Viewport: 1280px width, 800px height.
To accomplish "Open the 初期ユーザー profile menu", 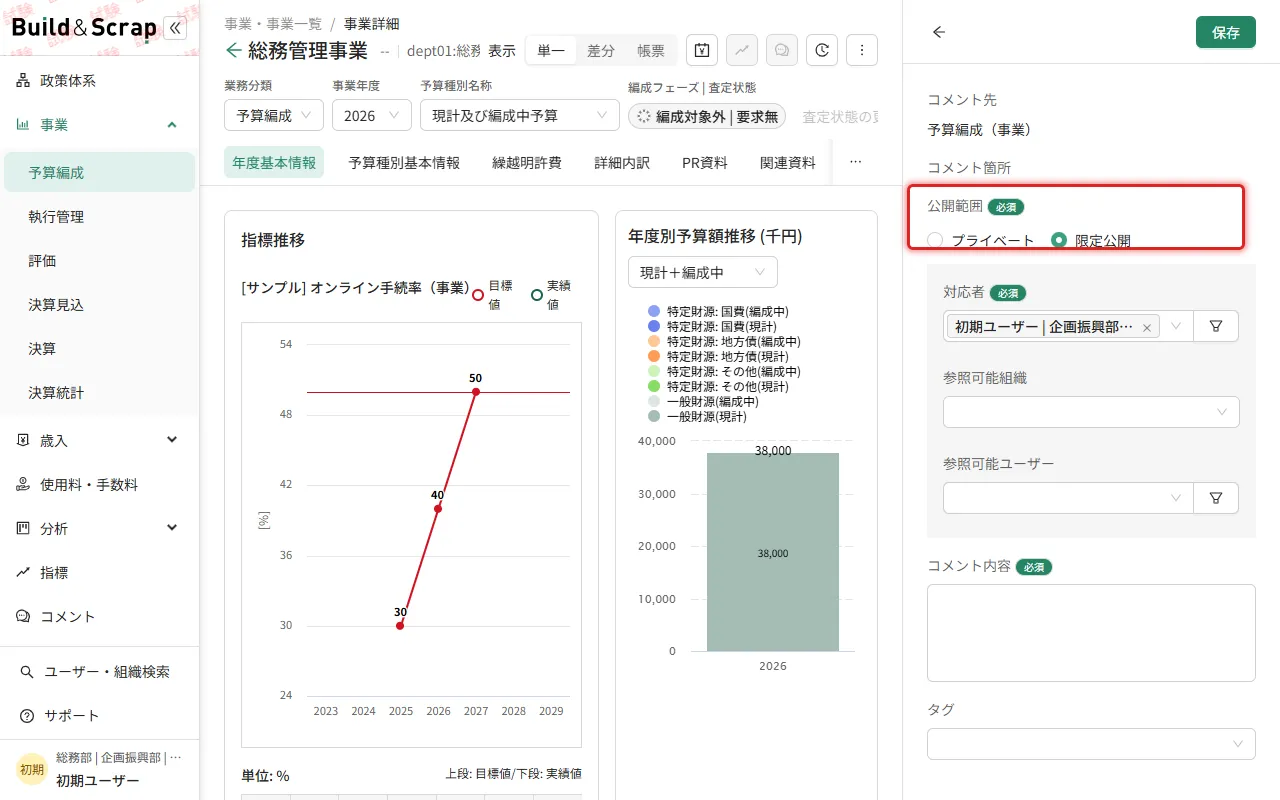I will tap(99, 769).
